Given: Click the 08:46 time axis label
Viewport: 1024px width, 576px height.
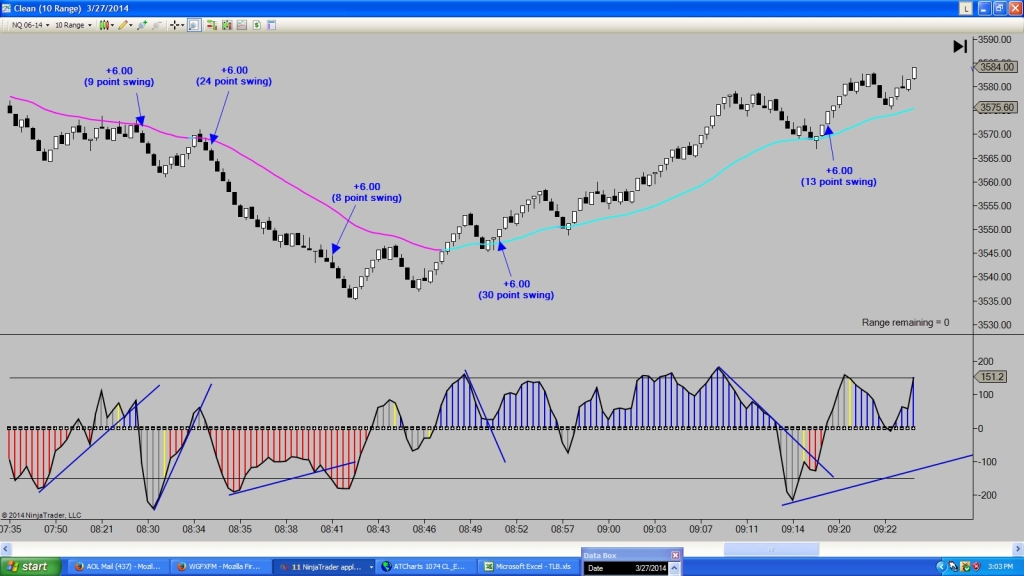Looking at the screenshot, I should (424, 529).
